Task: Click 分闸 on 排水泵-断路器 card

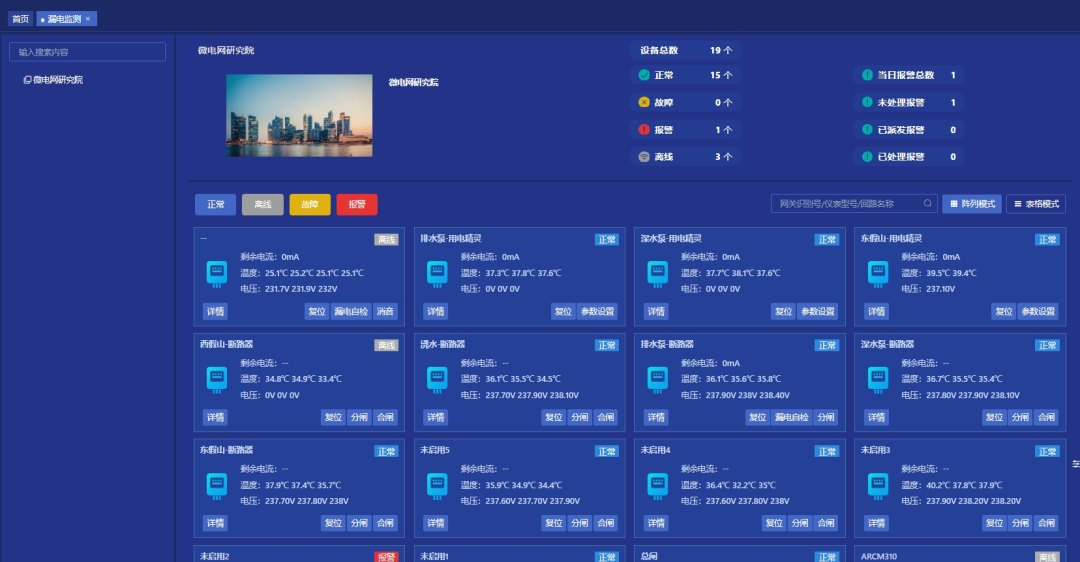Action: (826, 417)
